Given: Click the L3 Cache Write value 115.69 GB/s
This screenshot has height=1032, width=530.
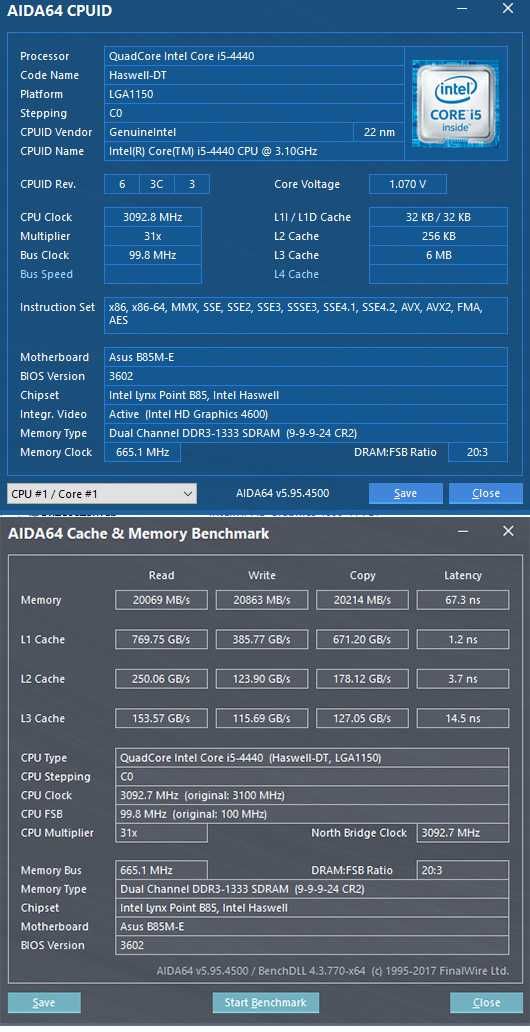Looking at the screenshot, I should pyautogui.click(x=262, y=719).
